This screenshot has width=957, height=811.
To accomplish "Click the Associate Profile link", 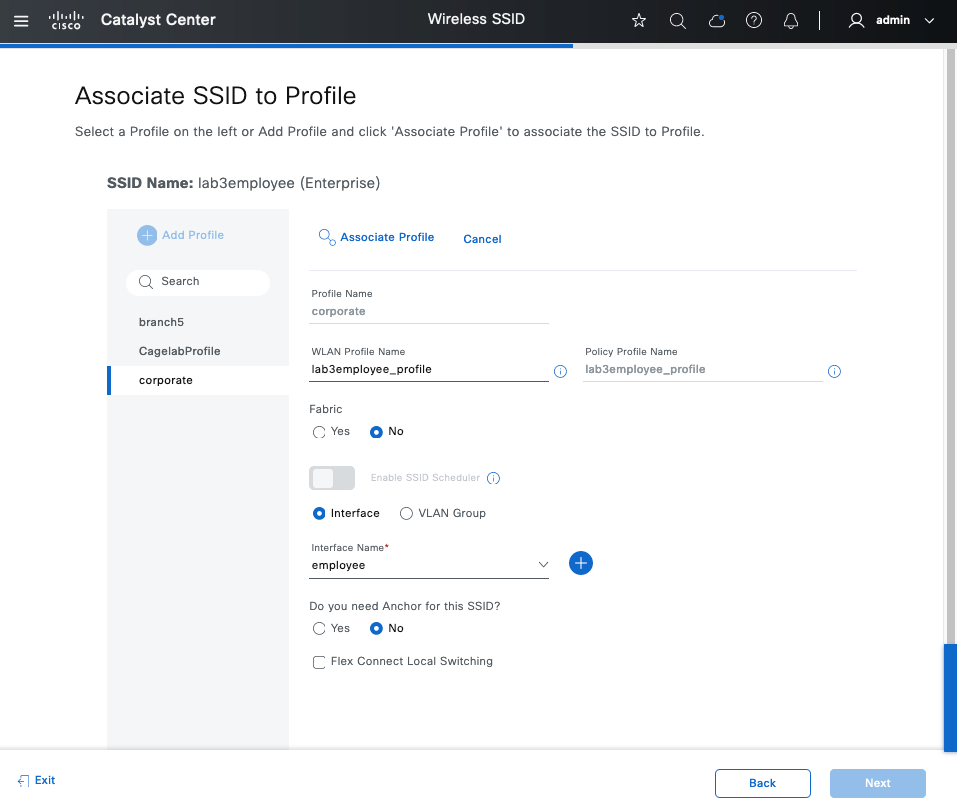I will [387, 238].
